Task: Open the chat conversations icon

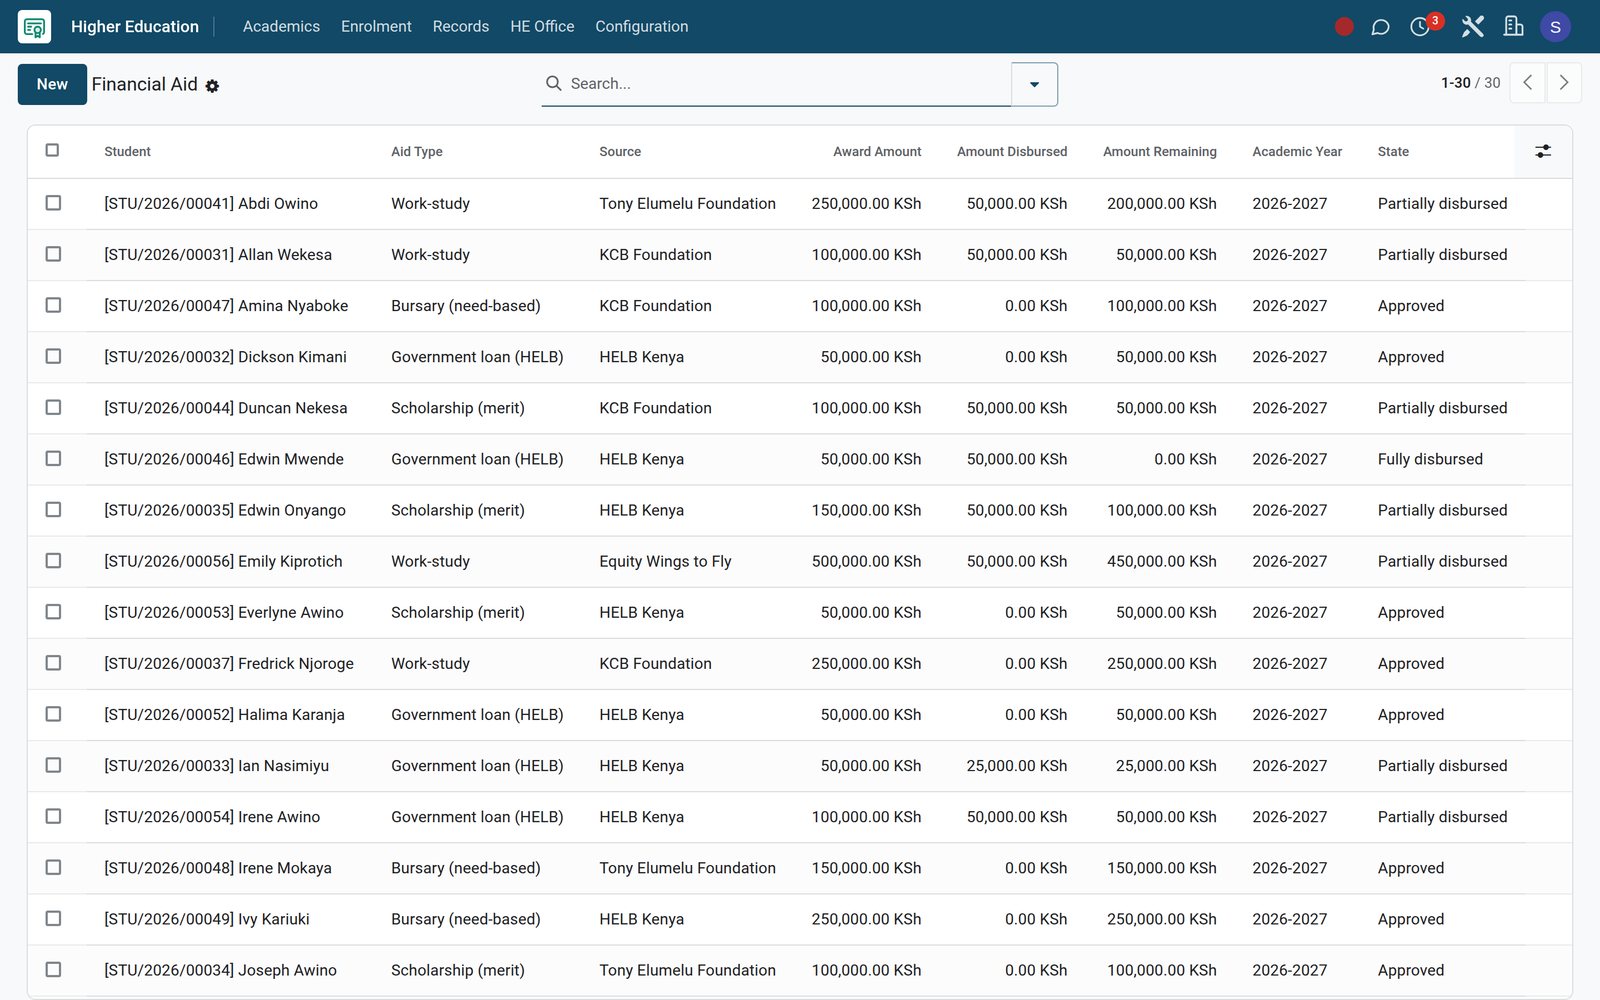Action: (x=1380, y=27)
